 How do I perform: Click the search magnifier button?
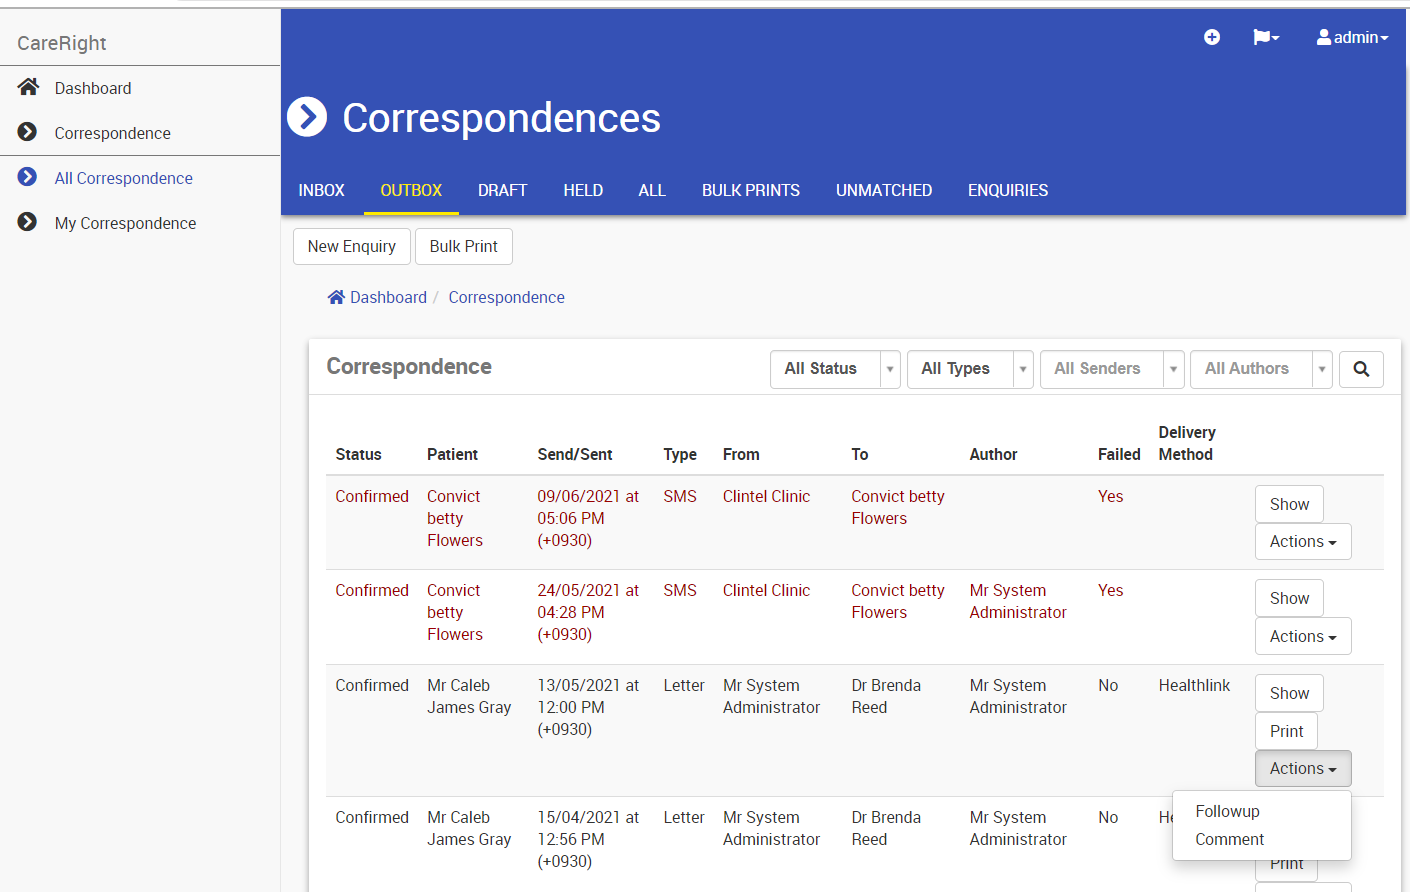pos(1361,369)
